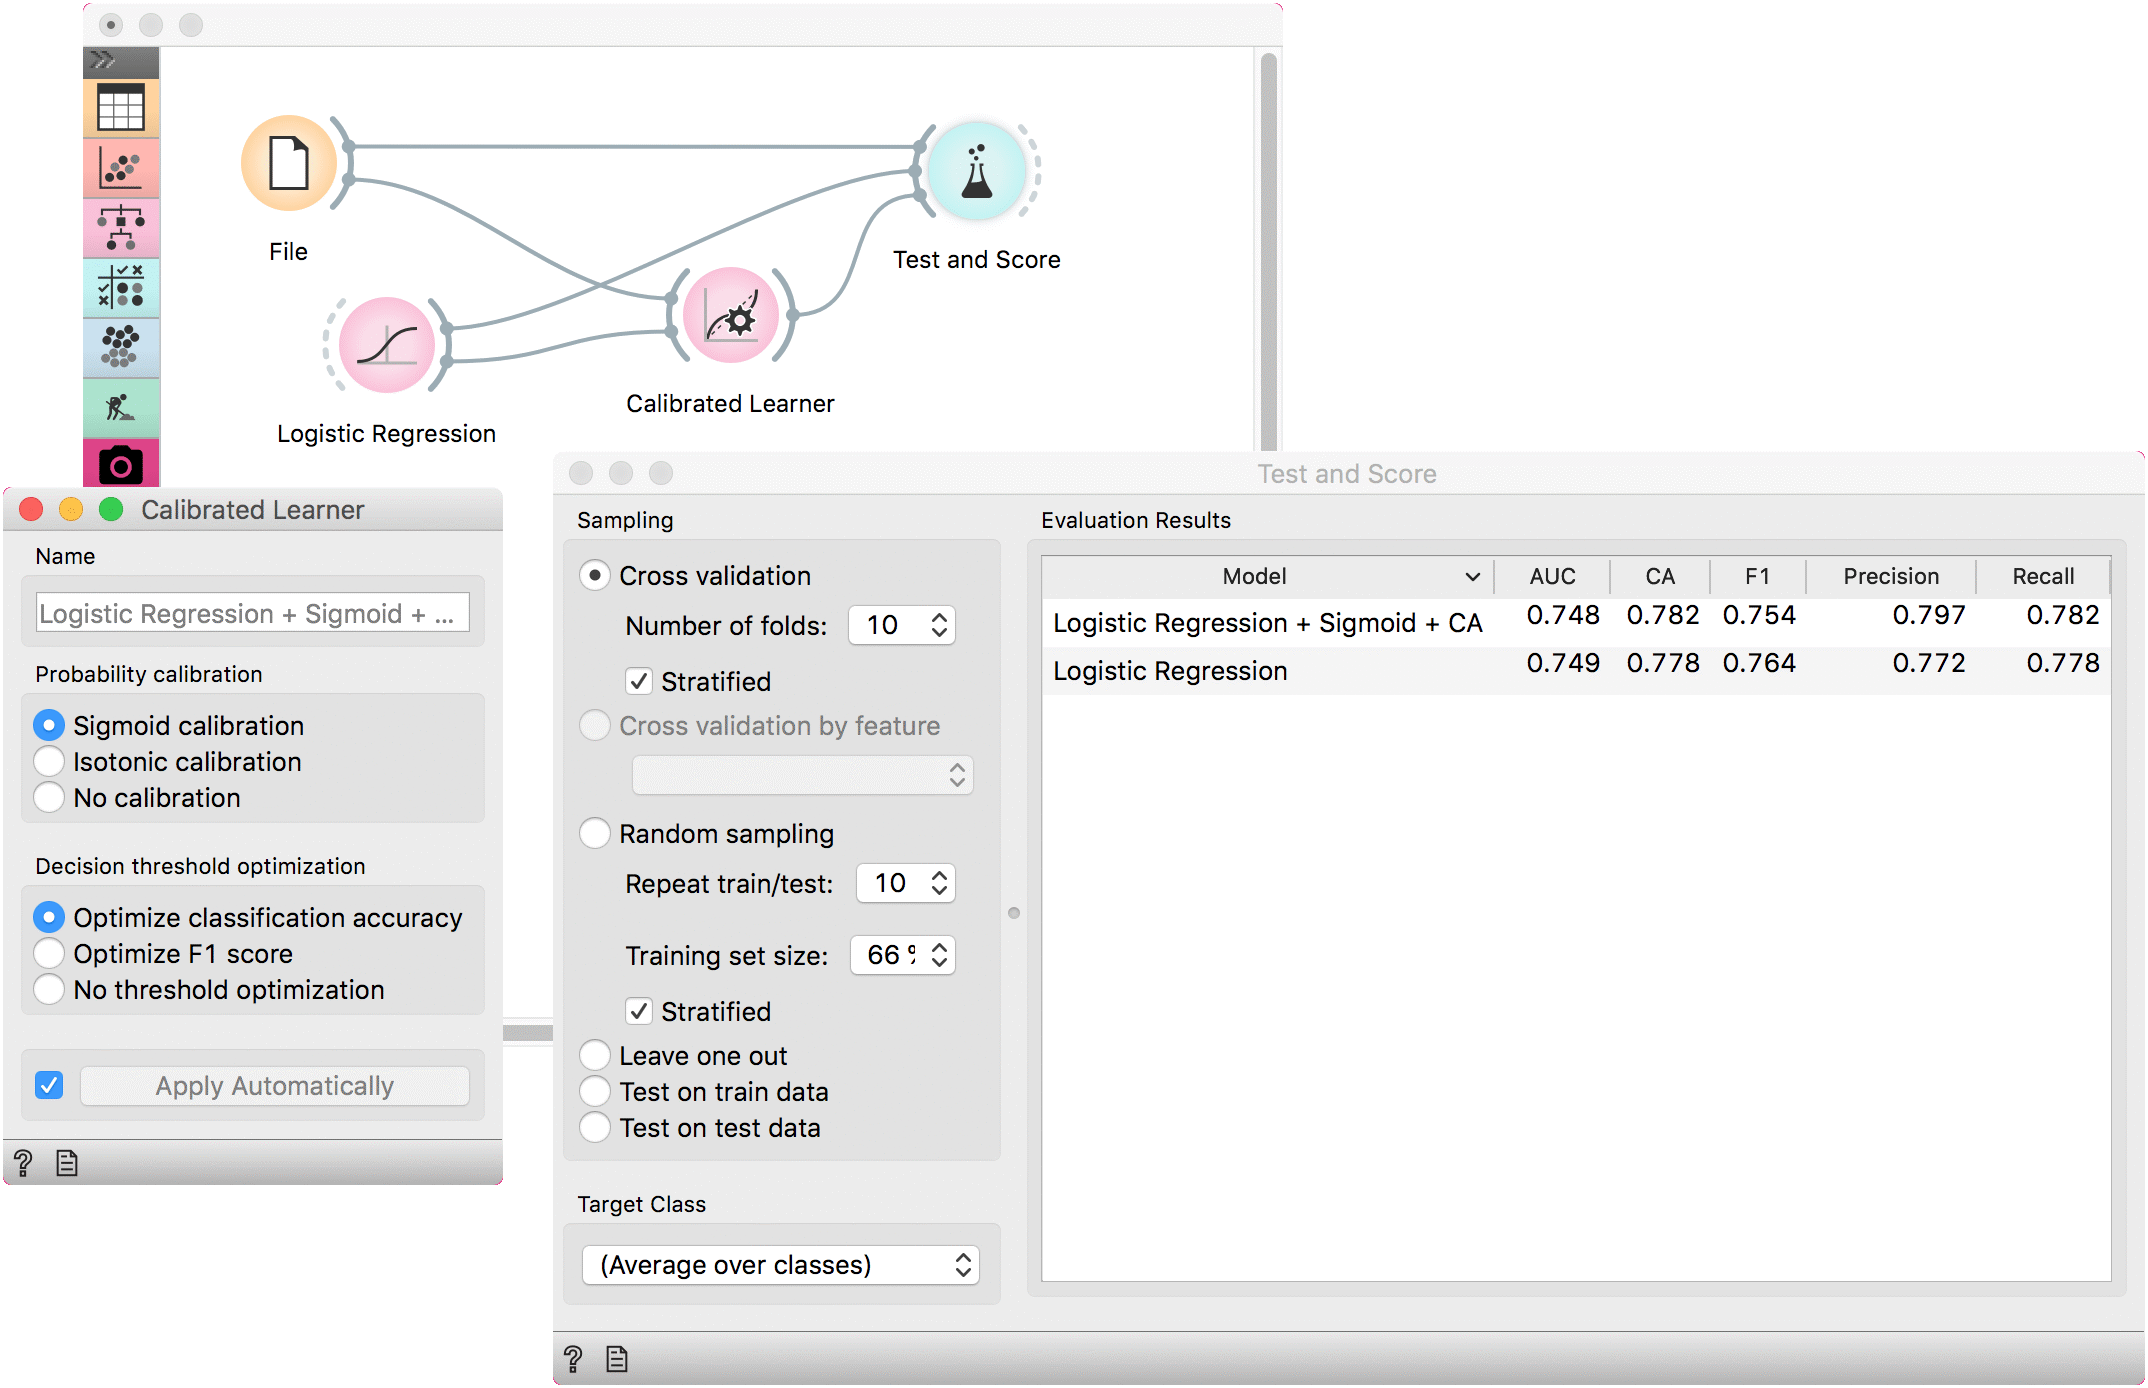Expand the sidebar with double chevron

[x=103, y=61]
